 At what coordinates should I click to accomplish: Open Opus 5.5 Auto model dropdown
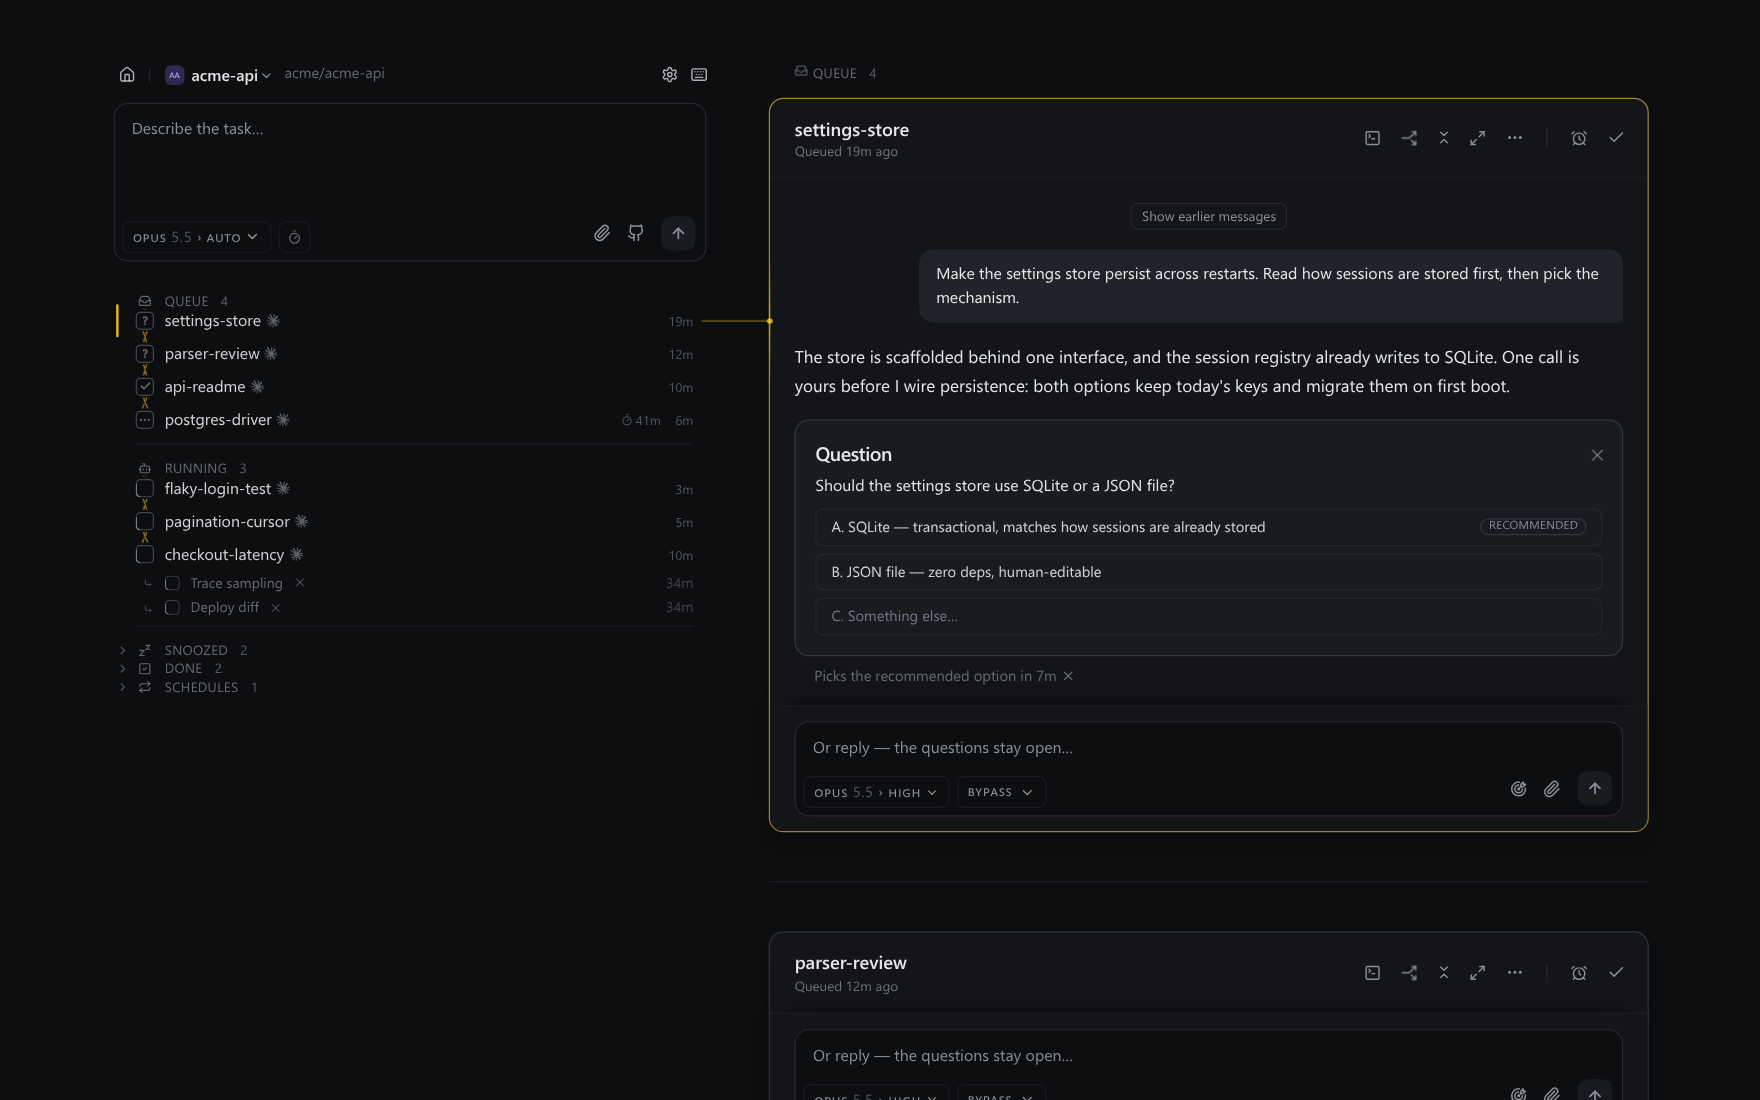[196, 237]
